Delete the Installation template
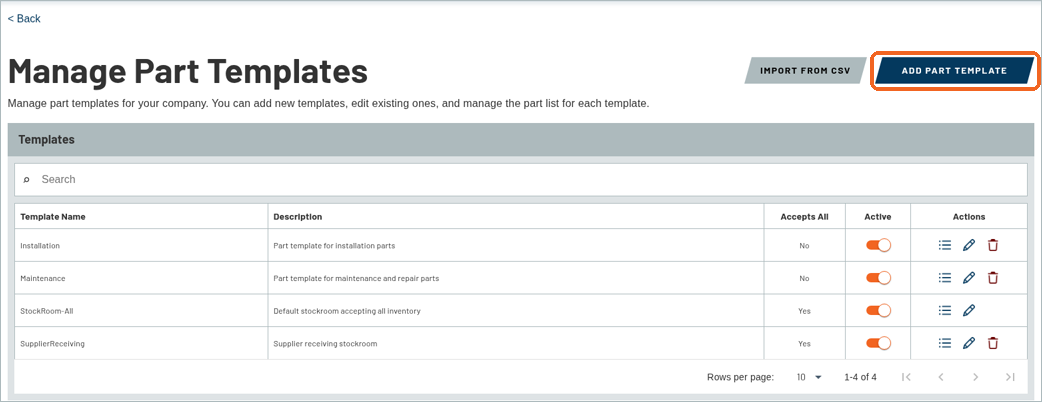The height and width of the screenshot is (402, 1042). point(993,245)
